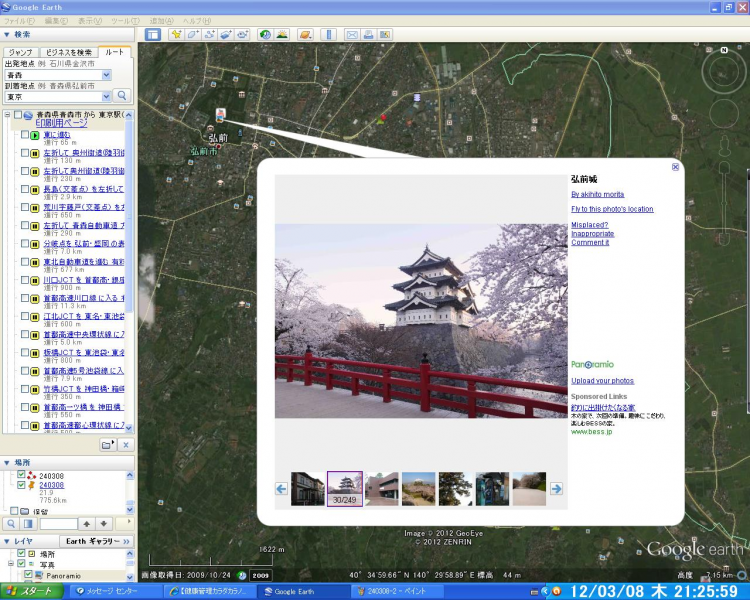The width and height of the screenshot is (750, 600).
Task: Open the ファイル(F) menu
Action: [19, 21]
